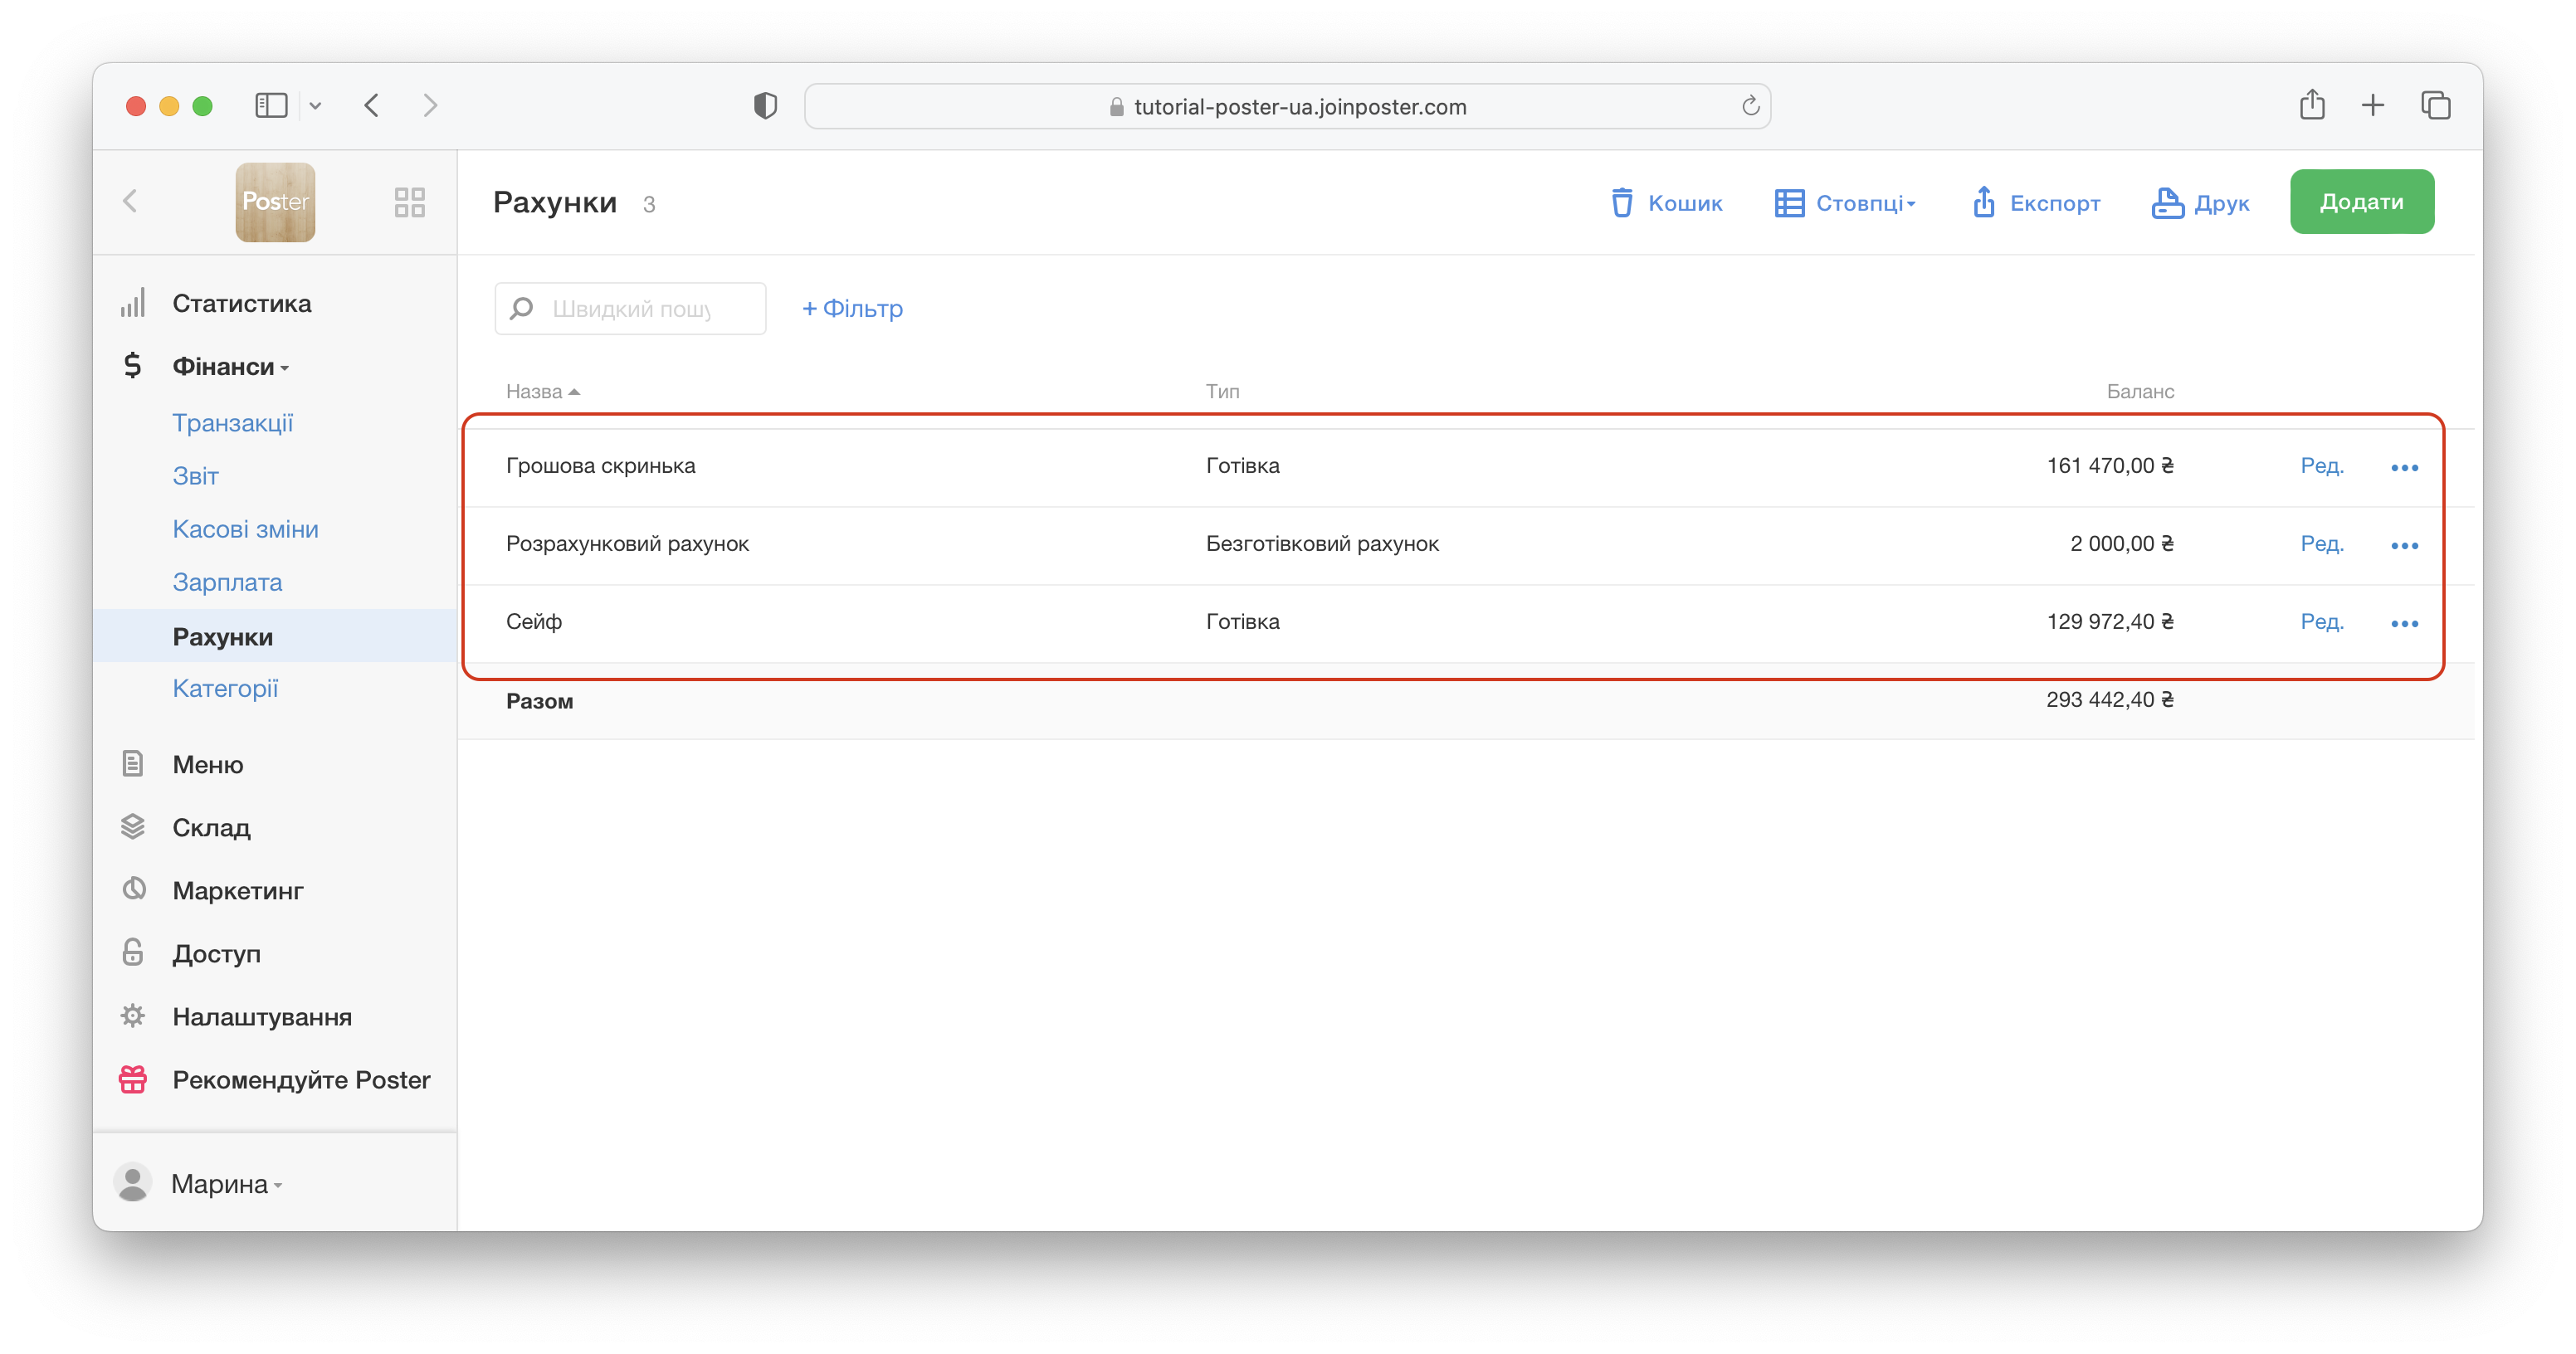Viewport: 2576px width, 1354px height.
Task: Click balance 161 470,00 ₴
Action: [2110, 466]
